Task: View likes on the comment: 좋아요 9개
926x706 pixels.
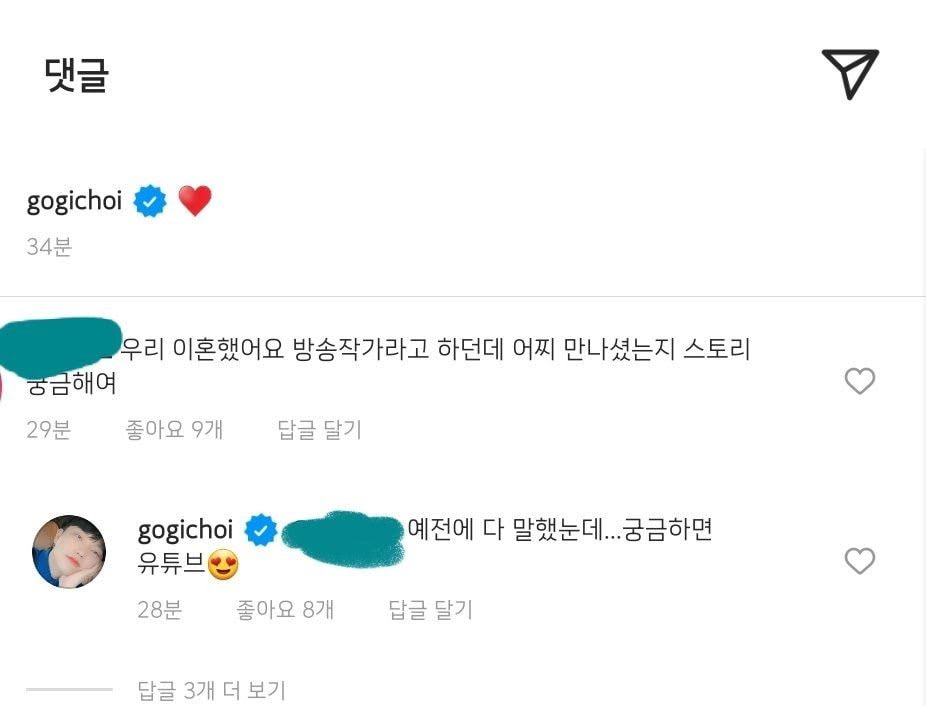Action: [x=174, y=430]
